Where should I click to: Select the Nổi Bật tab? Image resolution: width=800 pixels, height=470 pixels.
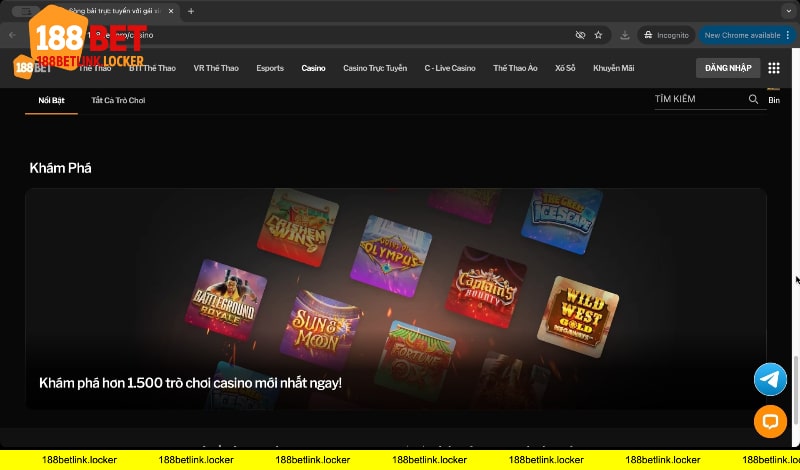click(51, 100)
